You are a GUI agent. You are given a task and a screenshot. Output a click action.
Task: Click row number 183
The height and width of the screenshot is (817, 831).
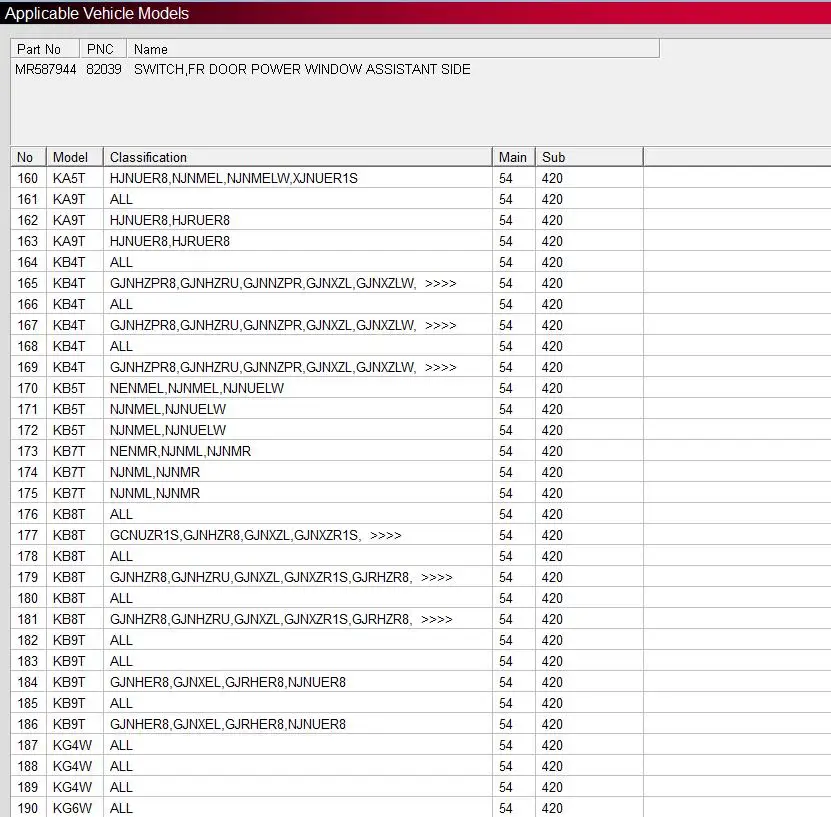[x=28, y=662]
